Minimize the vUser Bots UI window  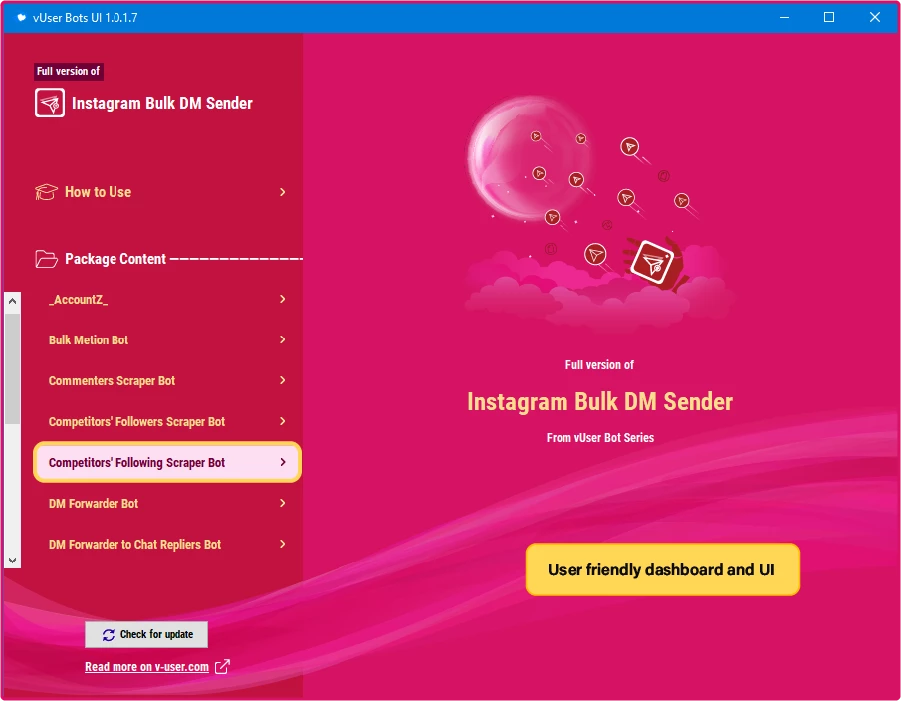click(784, 17)
